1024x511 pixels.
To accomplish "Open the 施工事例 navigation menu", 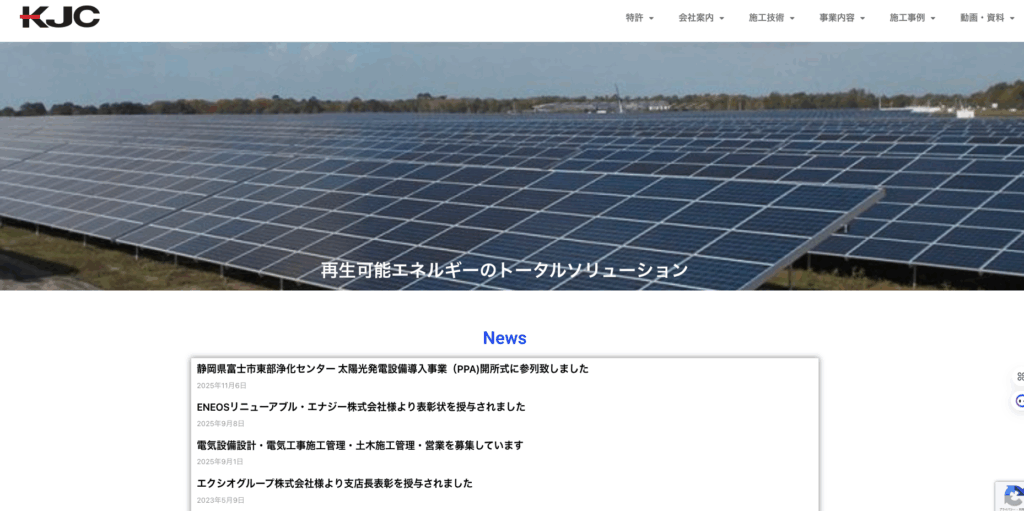I will (912, 18).
